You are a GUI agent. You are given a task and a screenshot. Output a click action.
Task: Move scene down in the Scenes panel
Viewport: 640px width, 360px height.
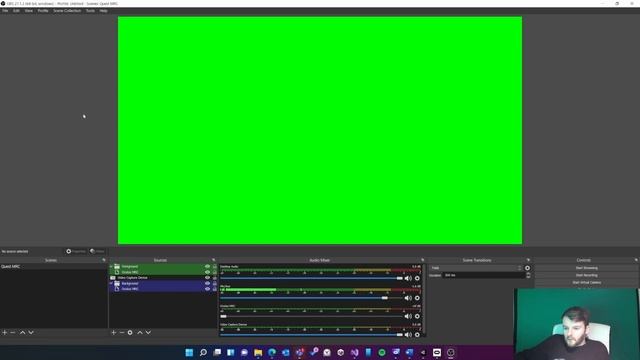(x=31, y=333)
